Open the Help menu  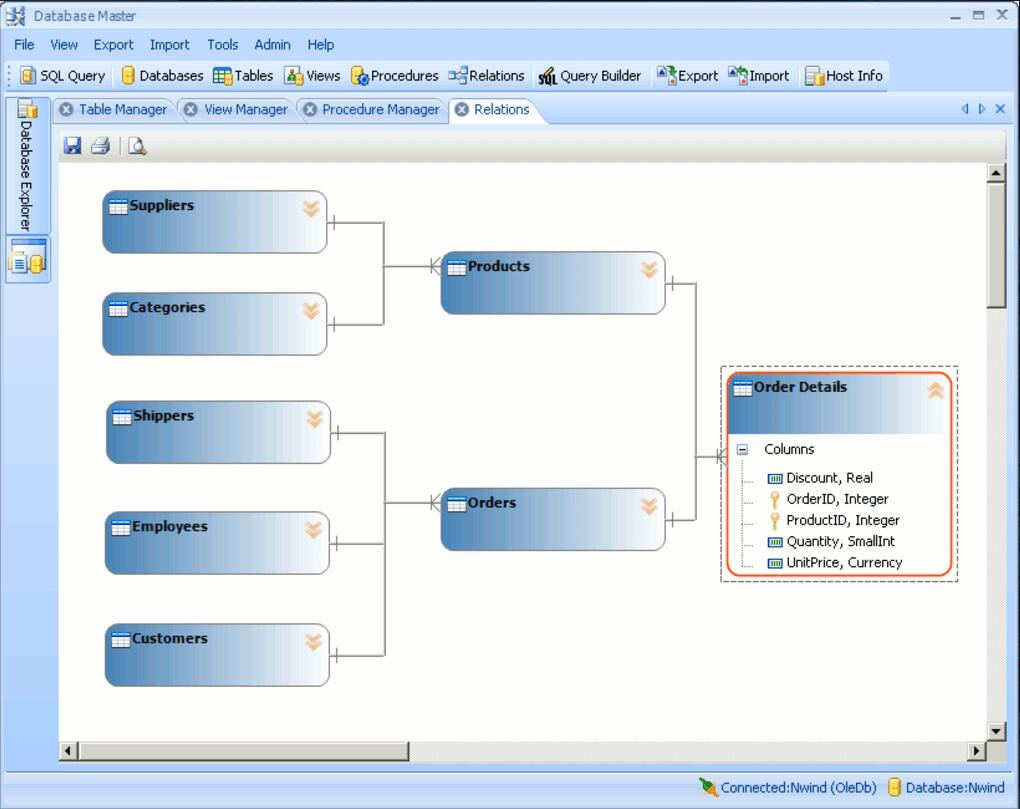tap(321, 45)
